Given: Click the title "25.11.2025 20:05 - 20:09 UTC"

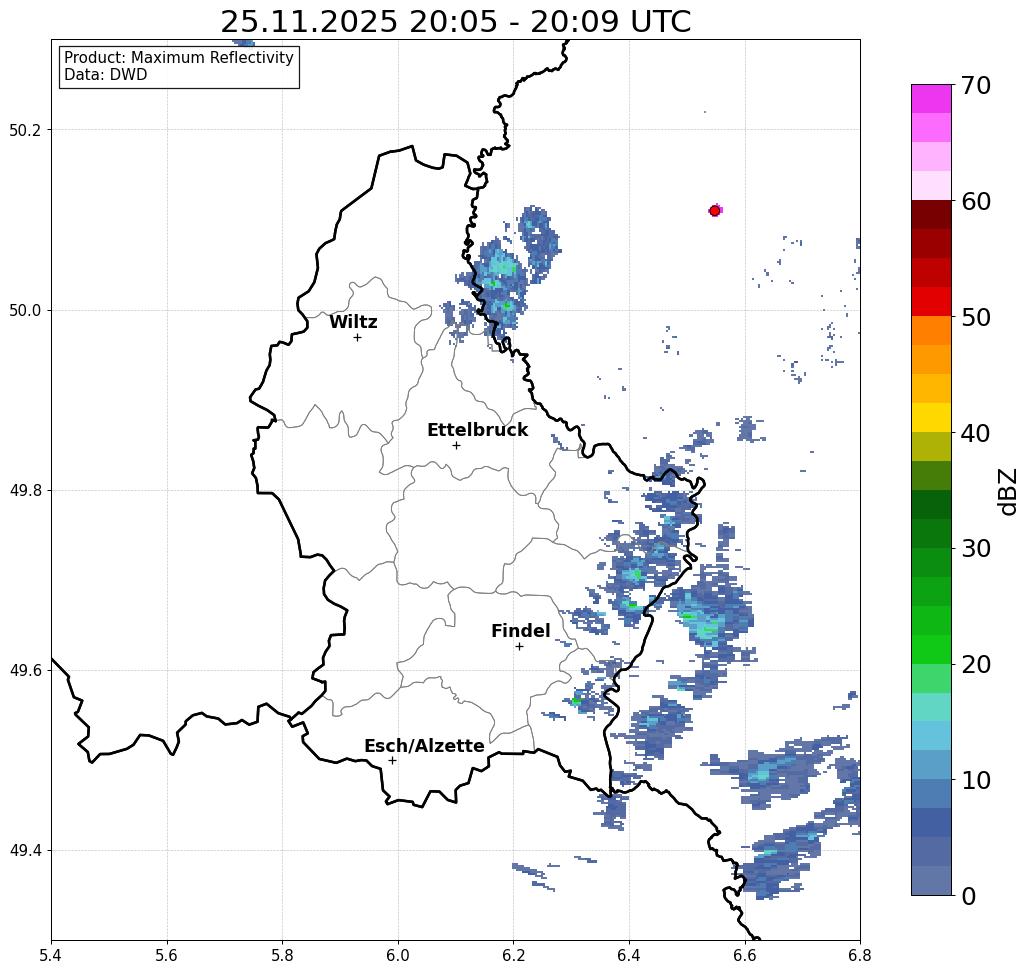Looking at the screenshot, I should tap(455, 22).
